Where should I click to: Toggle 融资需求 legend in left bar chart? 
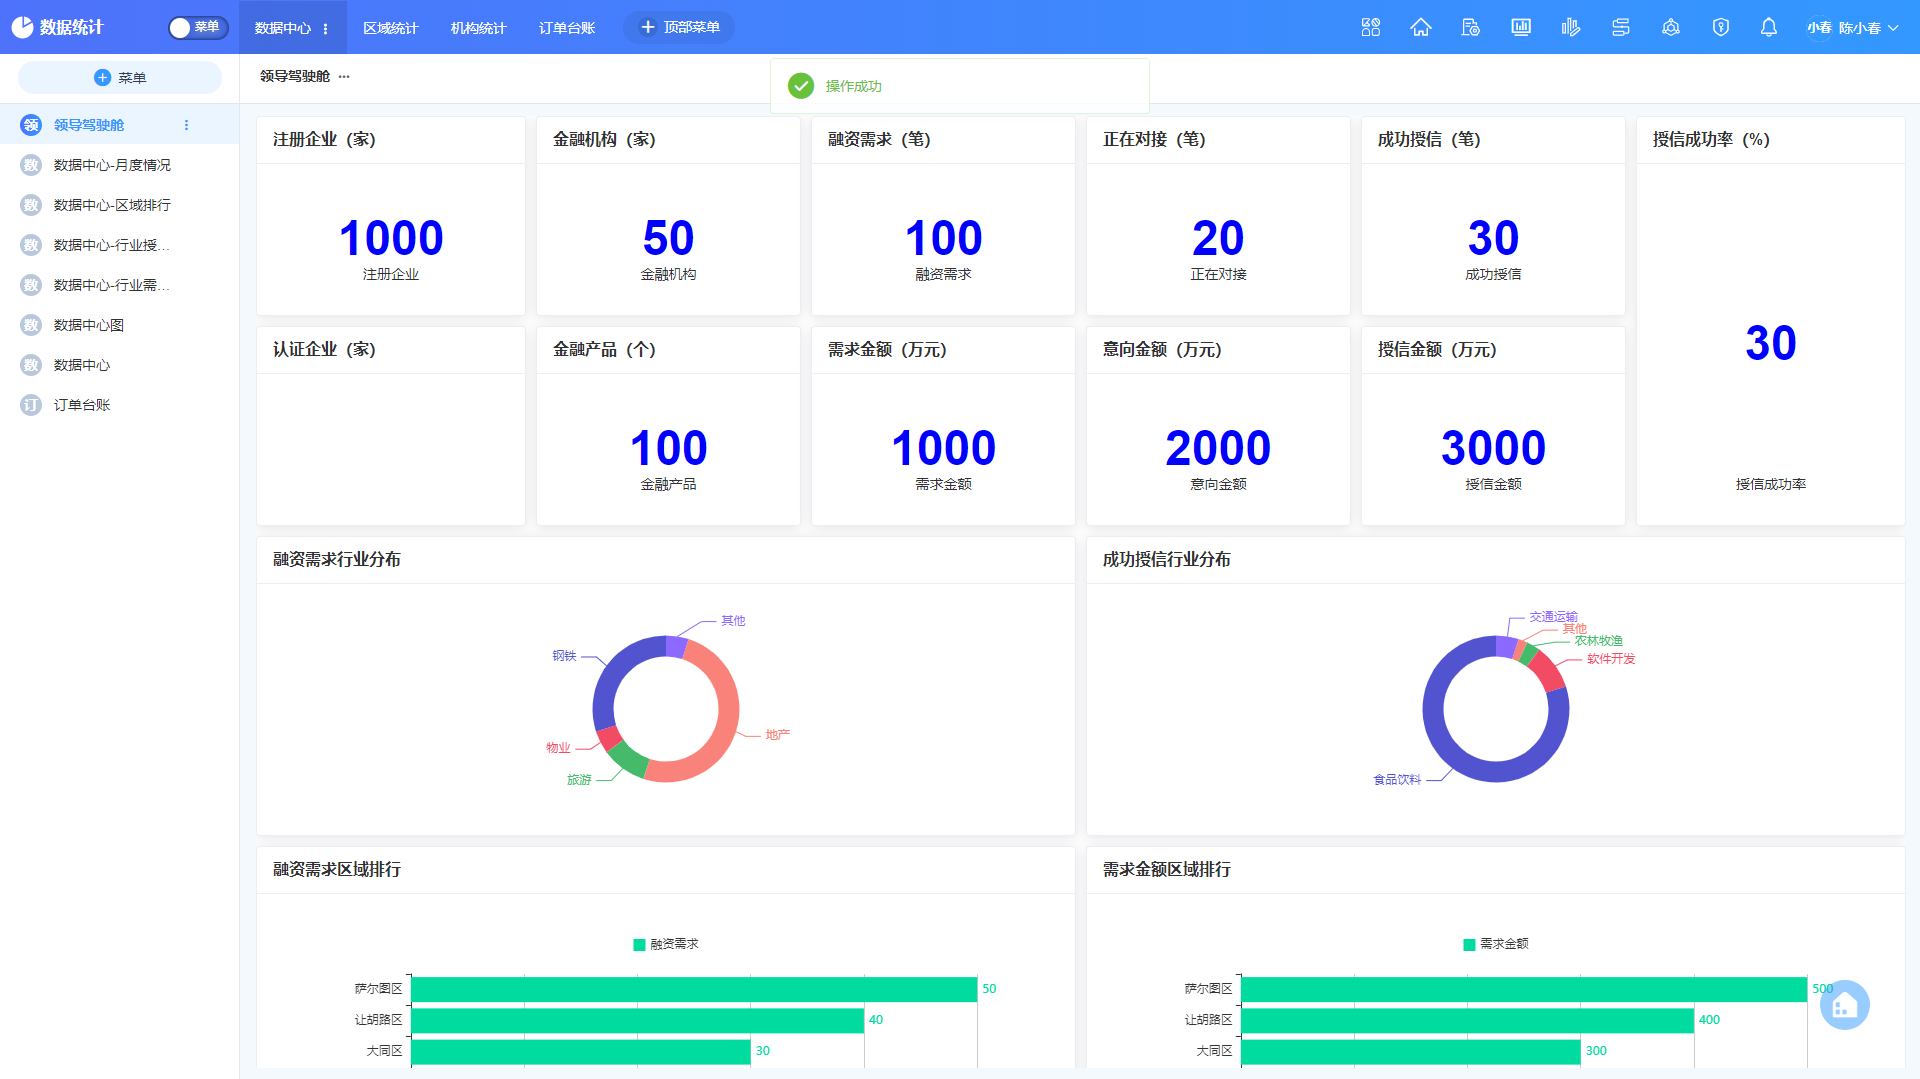[x=666, y=944]
